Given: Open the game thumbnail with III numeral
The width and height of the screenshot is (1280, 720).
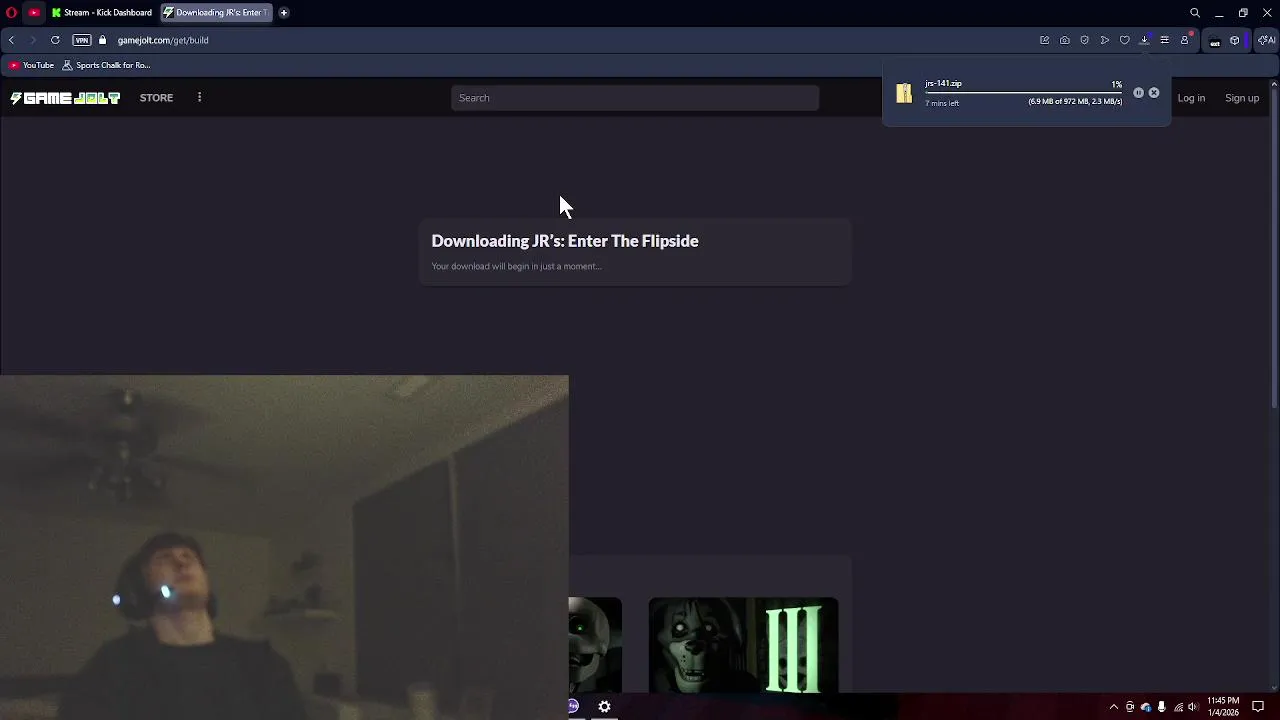Looking at the screenshot, I should [743, 645].
